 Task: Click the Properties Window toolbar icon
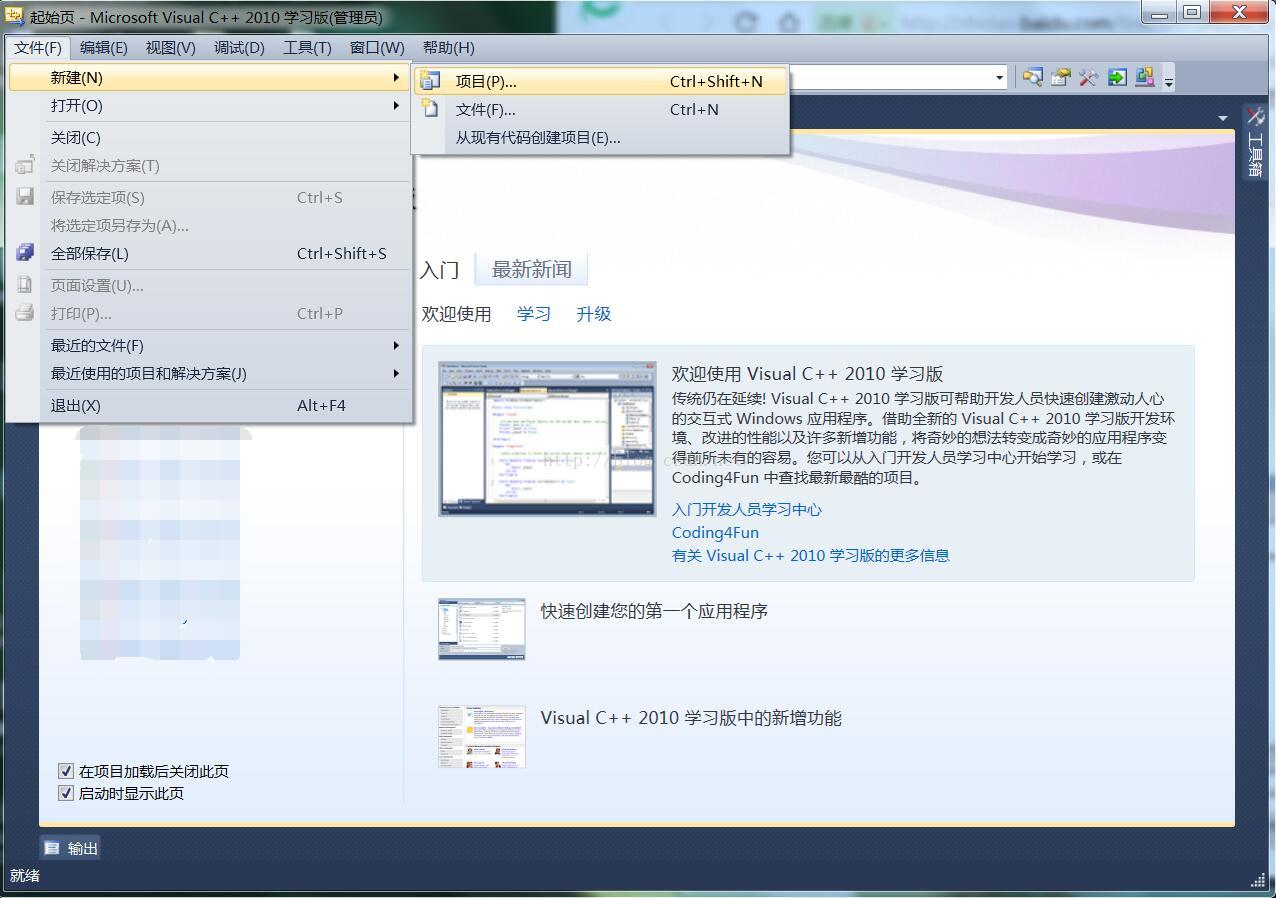coord(1061,77)
